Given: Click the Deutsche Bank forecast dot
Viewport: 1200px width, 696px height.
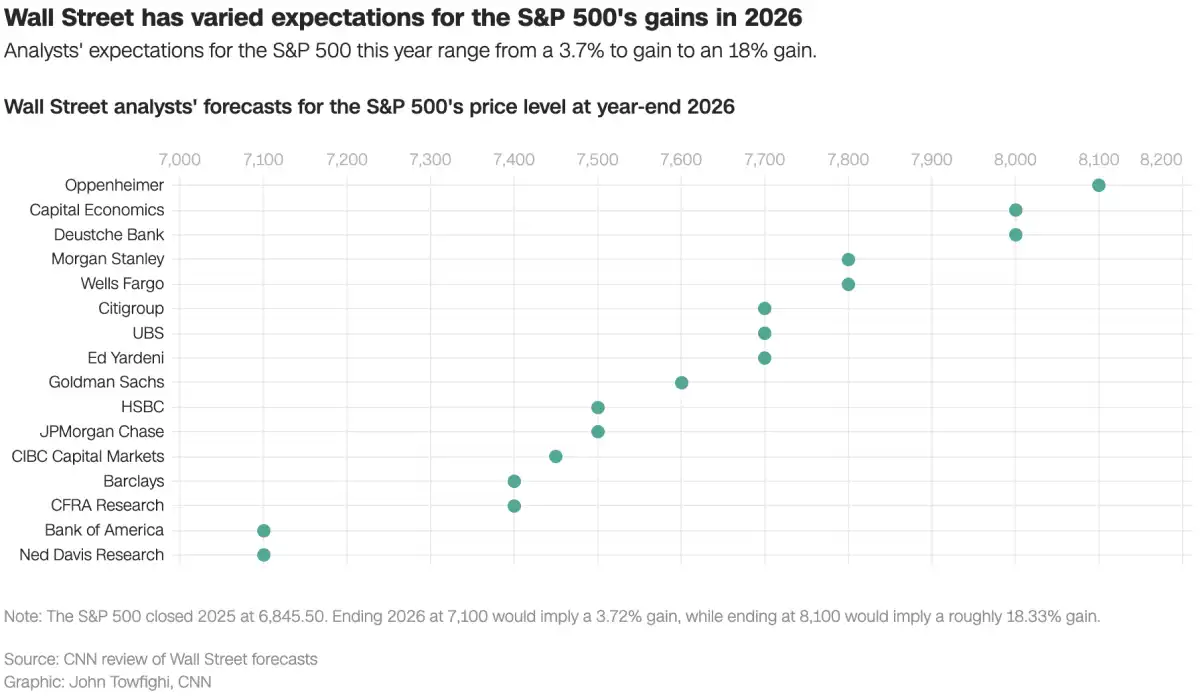Looking at the screenshot, I should (x=1015, y=235).
